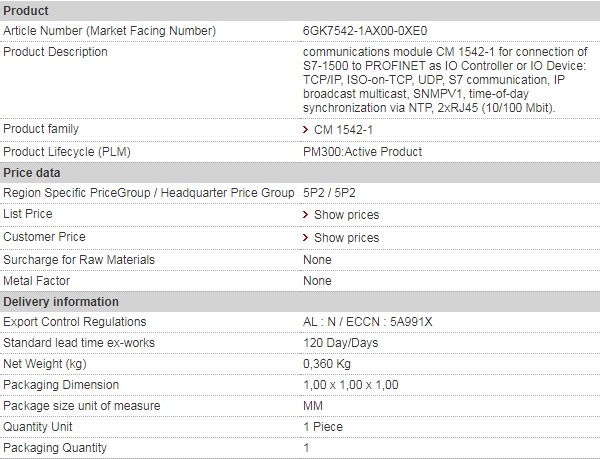The height and width of the screenshot is (459, 602).
Task: Click the Package size unit of measure label
Action: coord(81,406)
